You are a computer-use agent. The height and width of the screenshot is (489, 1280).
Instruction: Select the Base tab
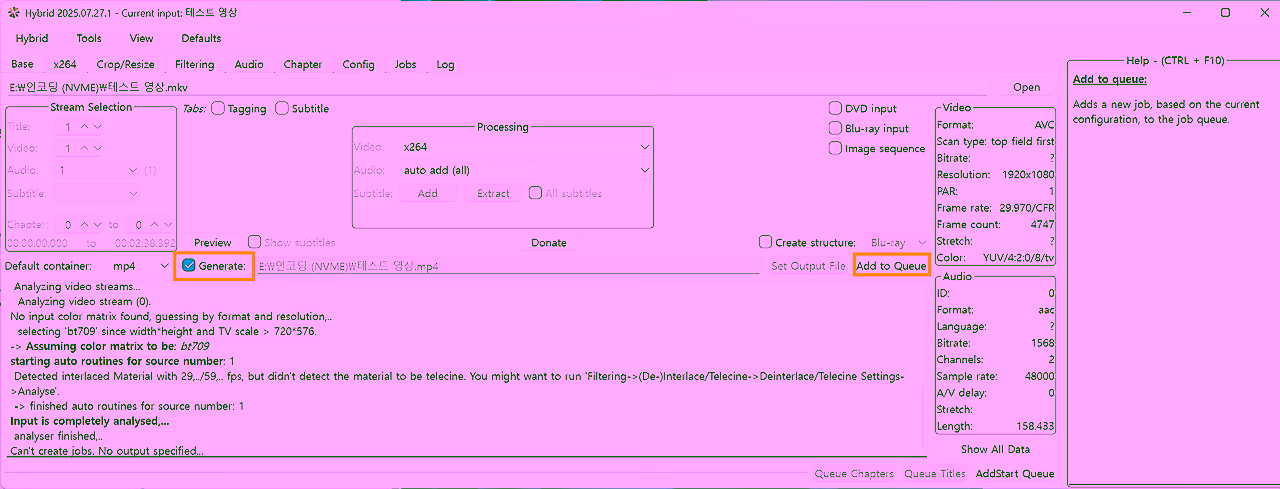[x=22, y=64]
